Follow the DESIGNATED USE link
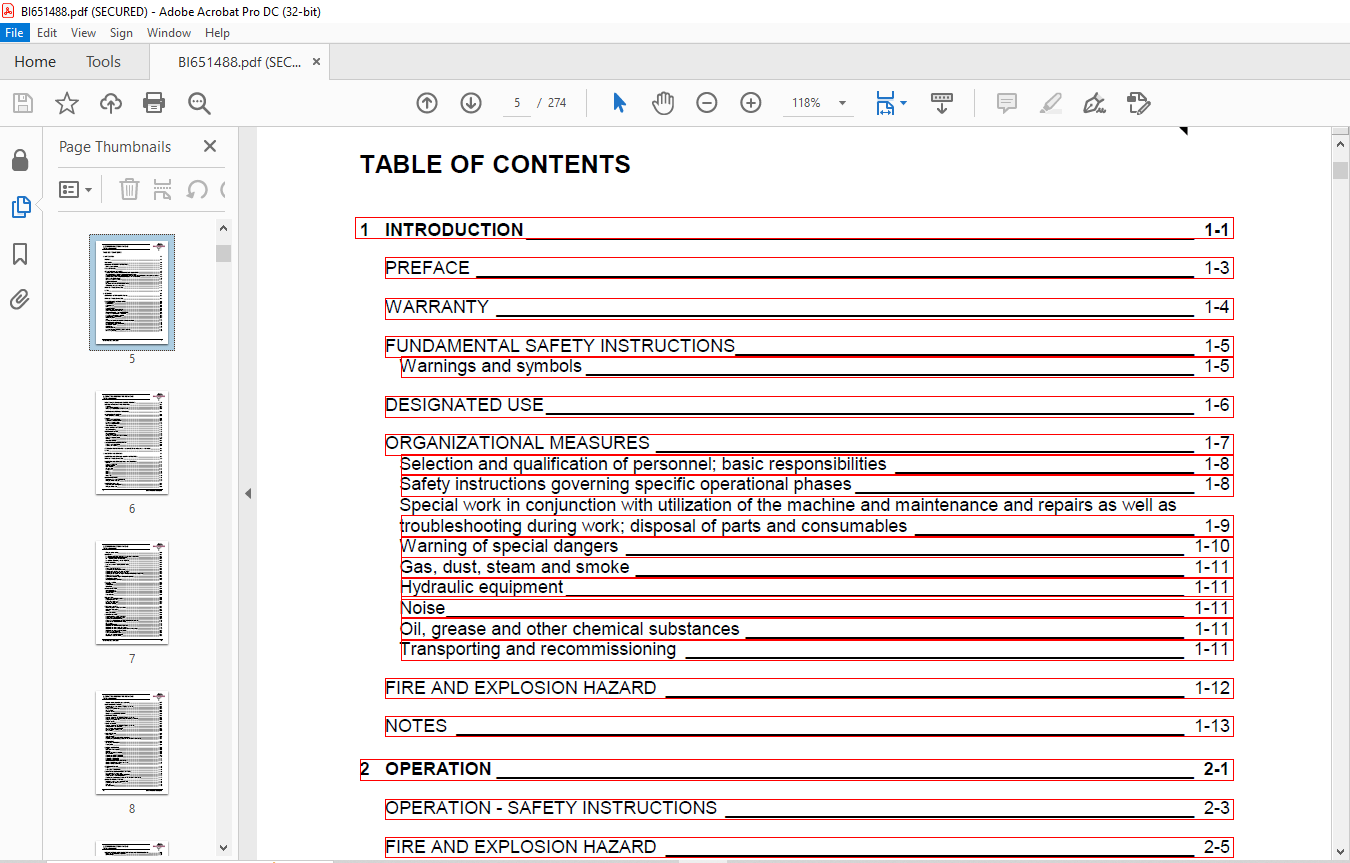 click(809, 405)
